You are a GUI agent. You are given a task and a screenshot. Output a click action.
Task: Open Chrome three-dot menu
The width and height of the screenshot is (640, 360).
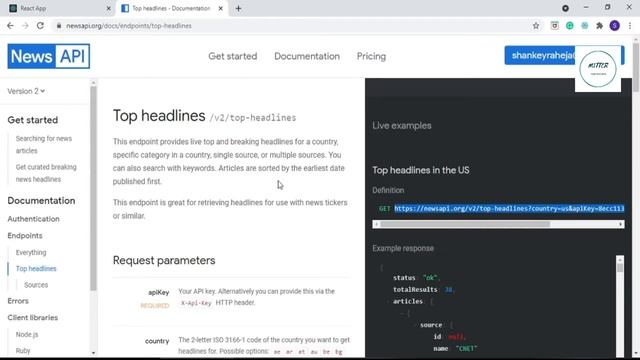click(630, 26)
